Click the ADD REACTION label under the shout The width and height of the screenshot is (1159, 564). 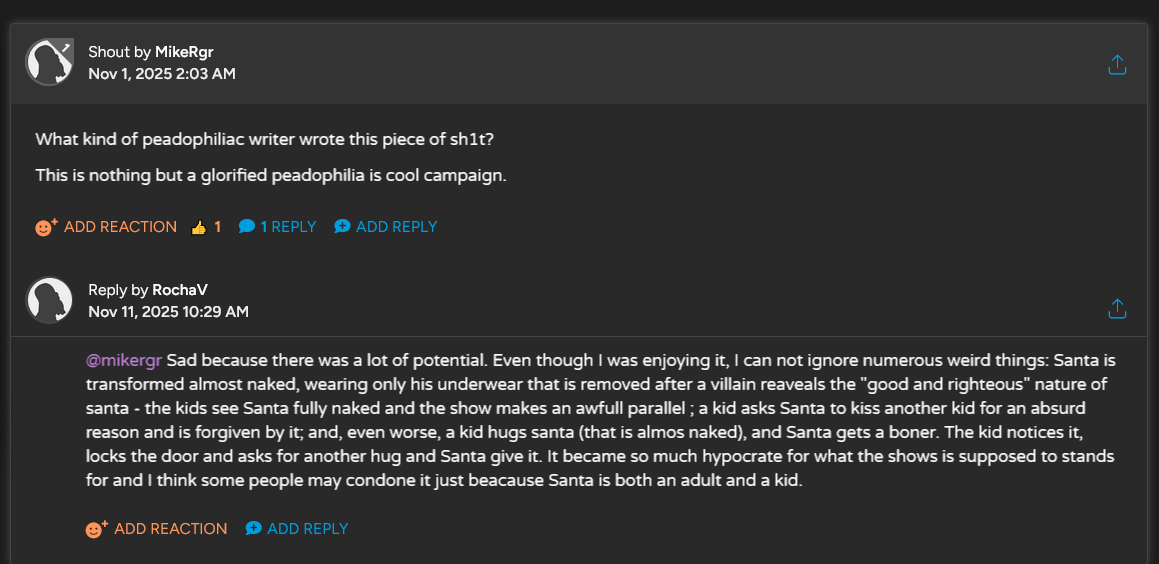[x=120, y=227]
